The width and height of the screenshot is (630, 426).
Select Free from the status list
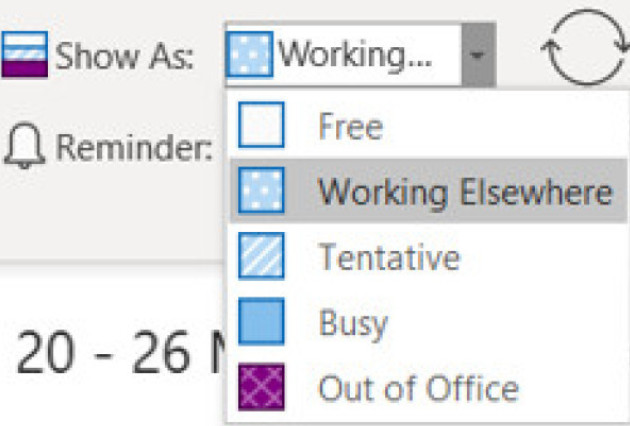click(x=350, y=127)
